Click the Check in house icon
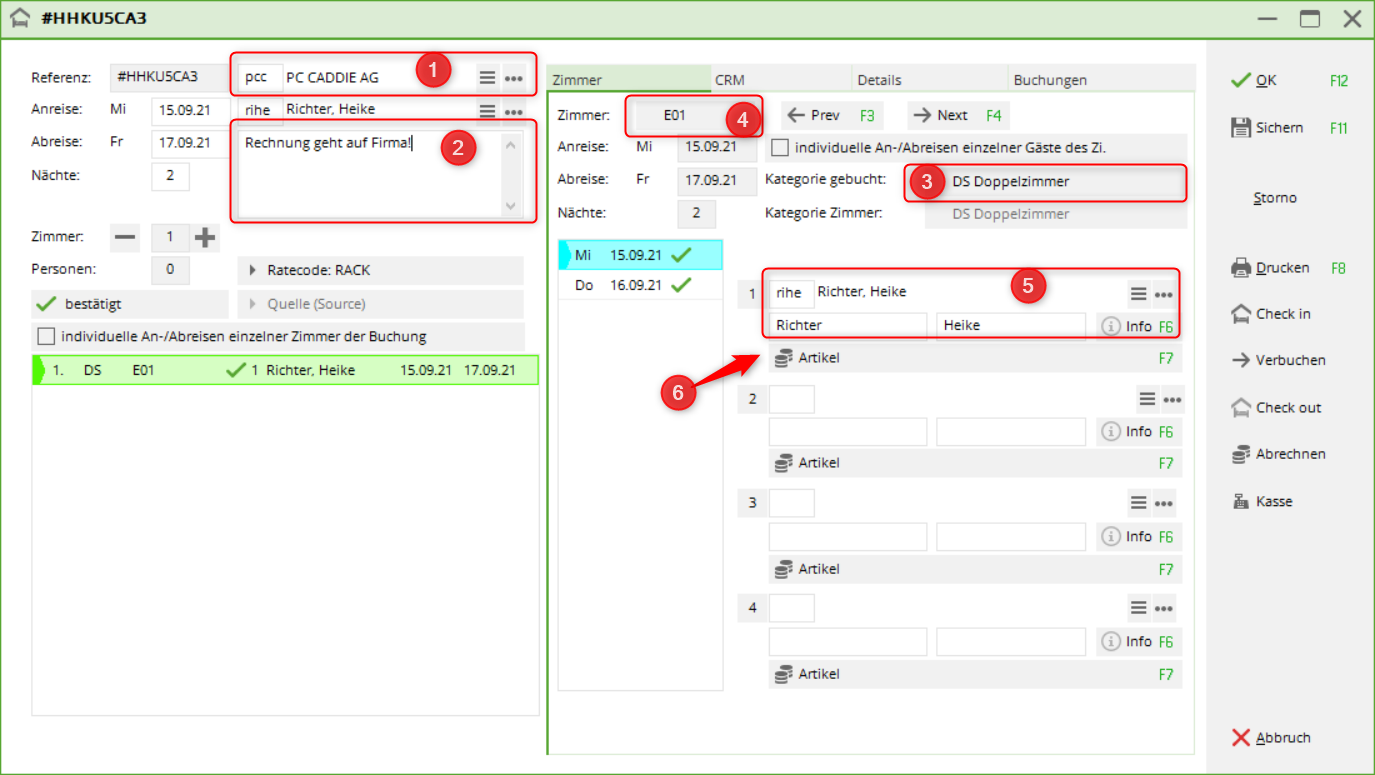The width and height of the screenshot is (1375, 775). pos(1241,314)
